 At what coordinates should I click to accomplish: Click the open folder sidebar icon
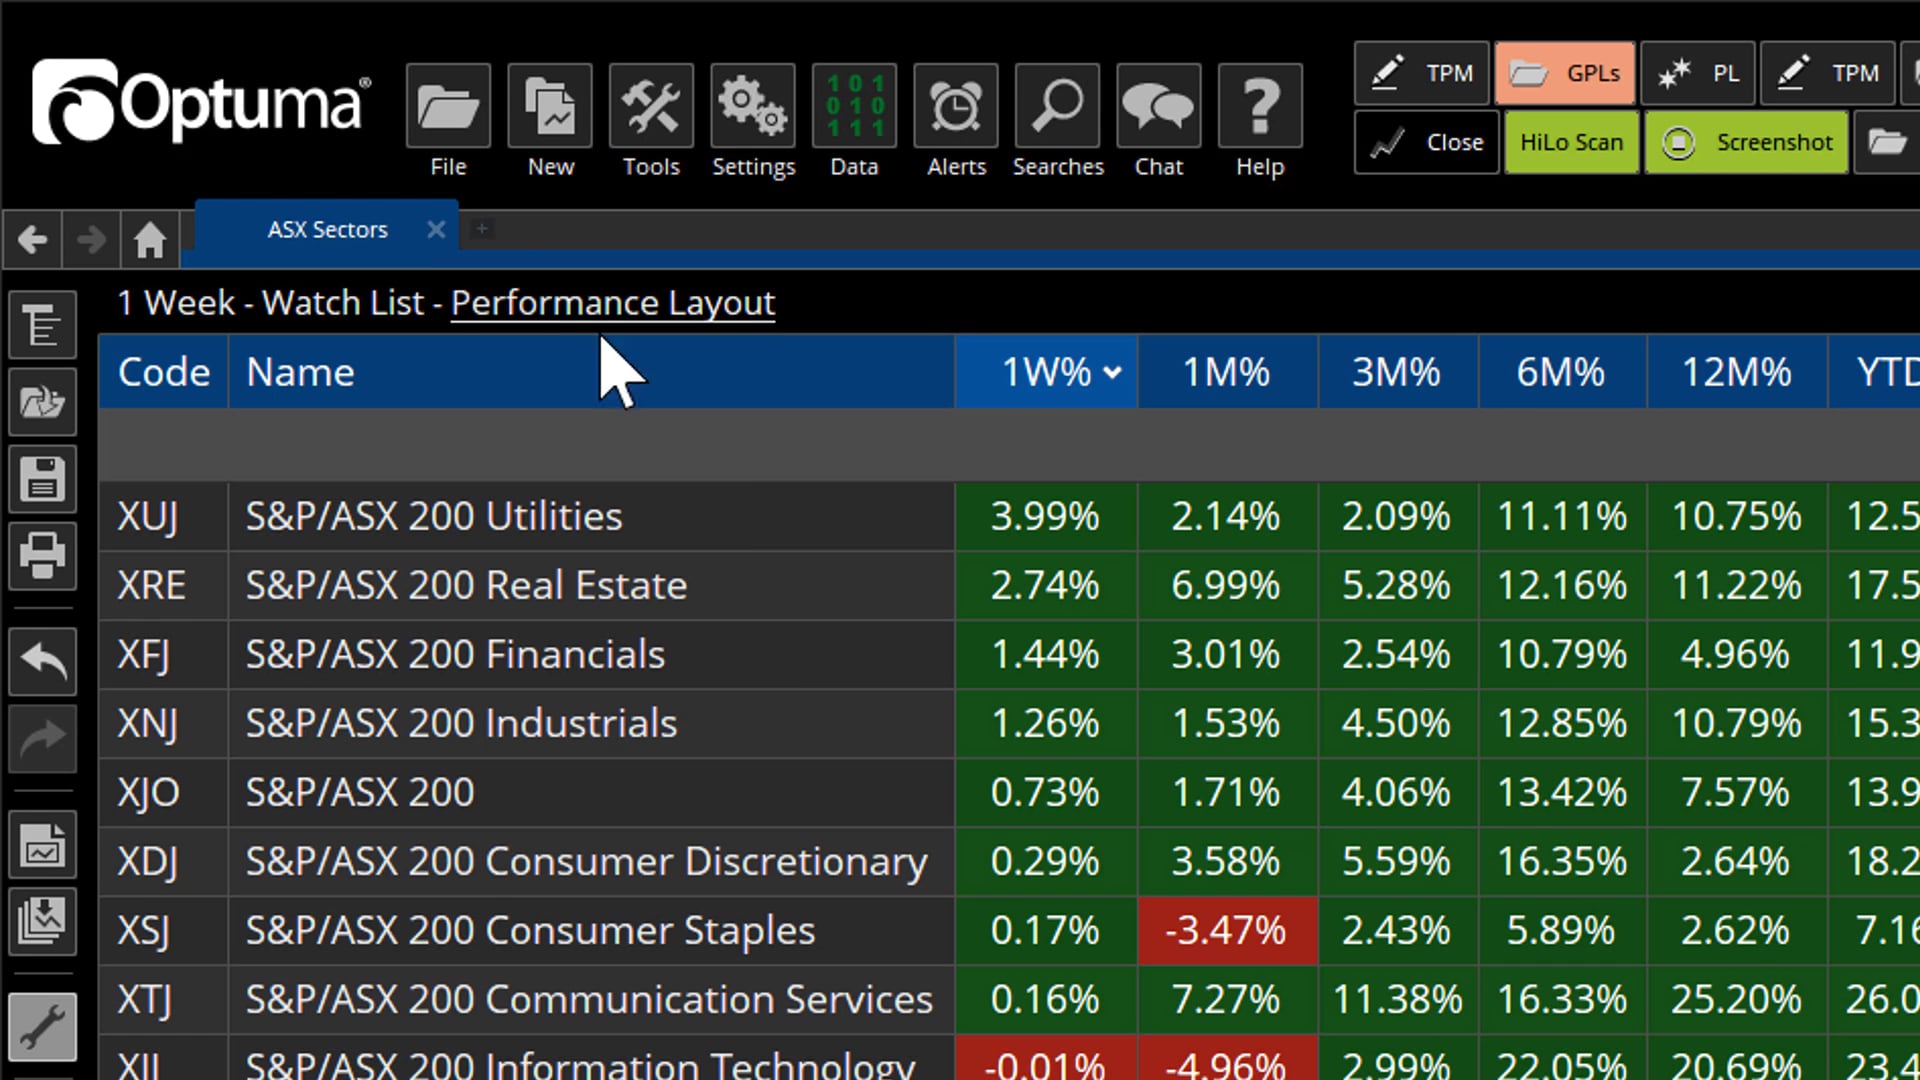(x=42, y=402)
